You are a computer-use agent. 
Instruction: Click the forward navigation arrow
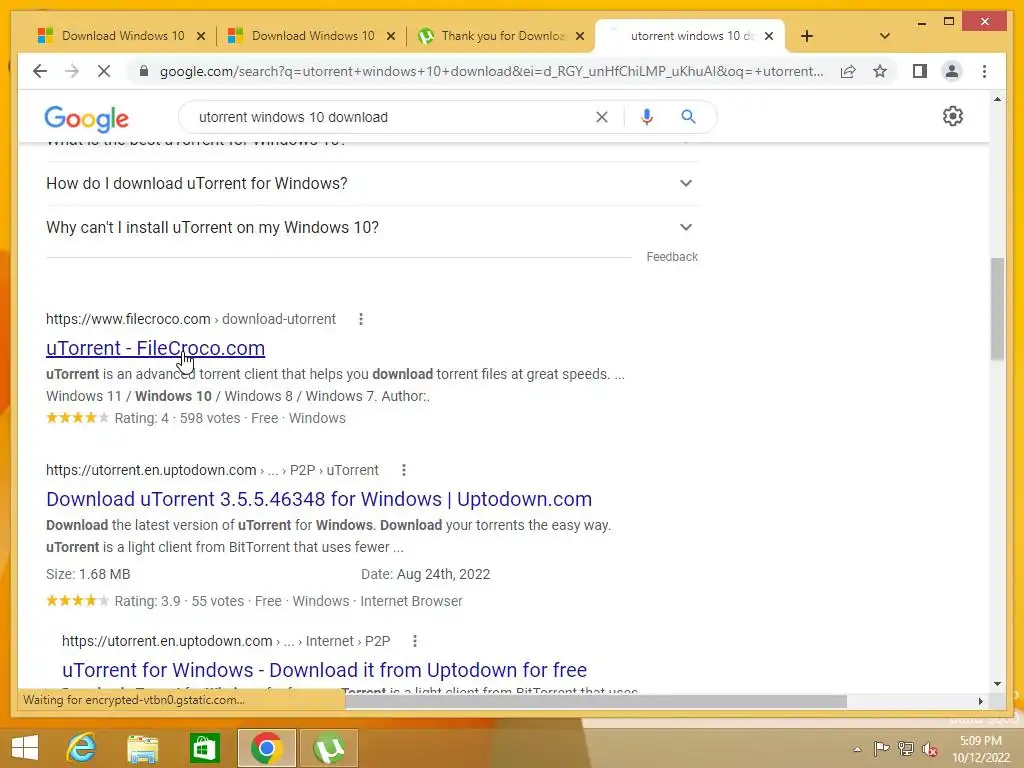tap(72, 71)
